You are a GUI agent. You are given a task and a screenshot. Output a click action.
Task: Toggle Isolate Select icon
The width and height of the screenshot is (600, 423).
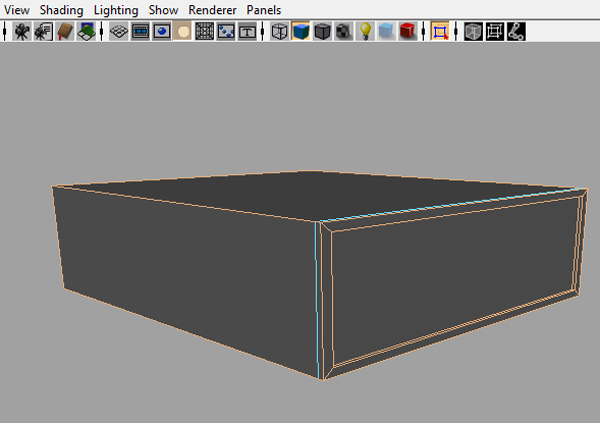pyautogui.click(x=440, y=31)
